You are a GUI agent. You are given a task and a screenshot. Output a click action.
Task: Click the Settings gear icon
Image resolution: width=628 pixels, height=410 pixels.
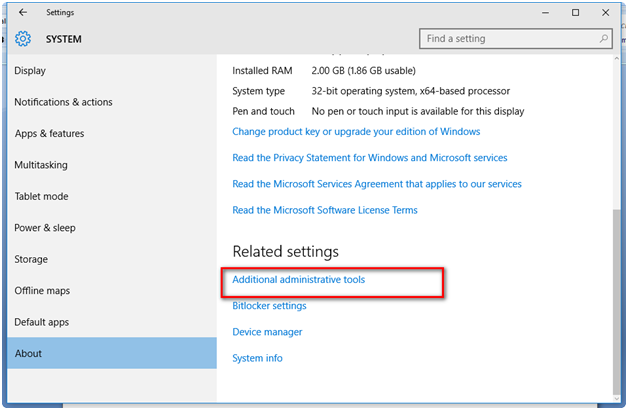click(x=23, y=39)
